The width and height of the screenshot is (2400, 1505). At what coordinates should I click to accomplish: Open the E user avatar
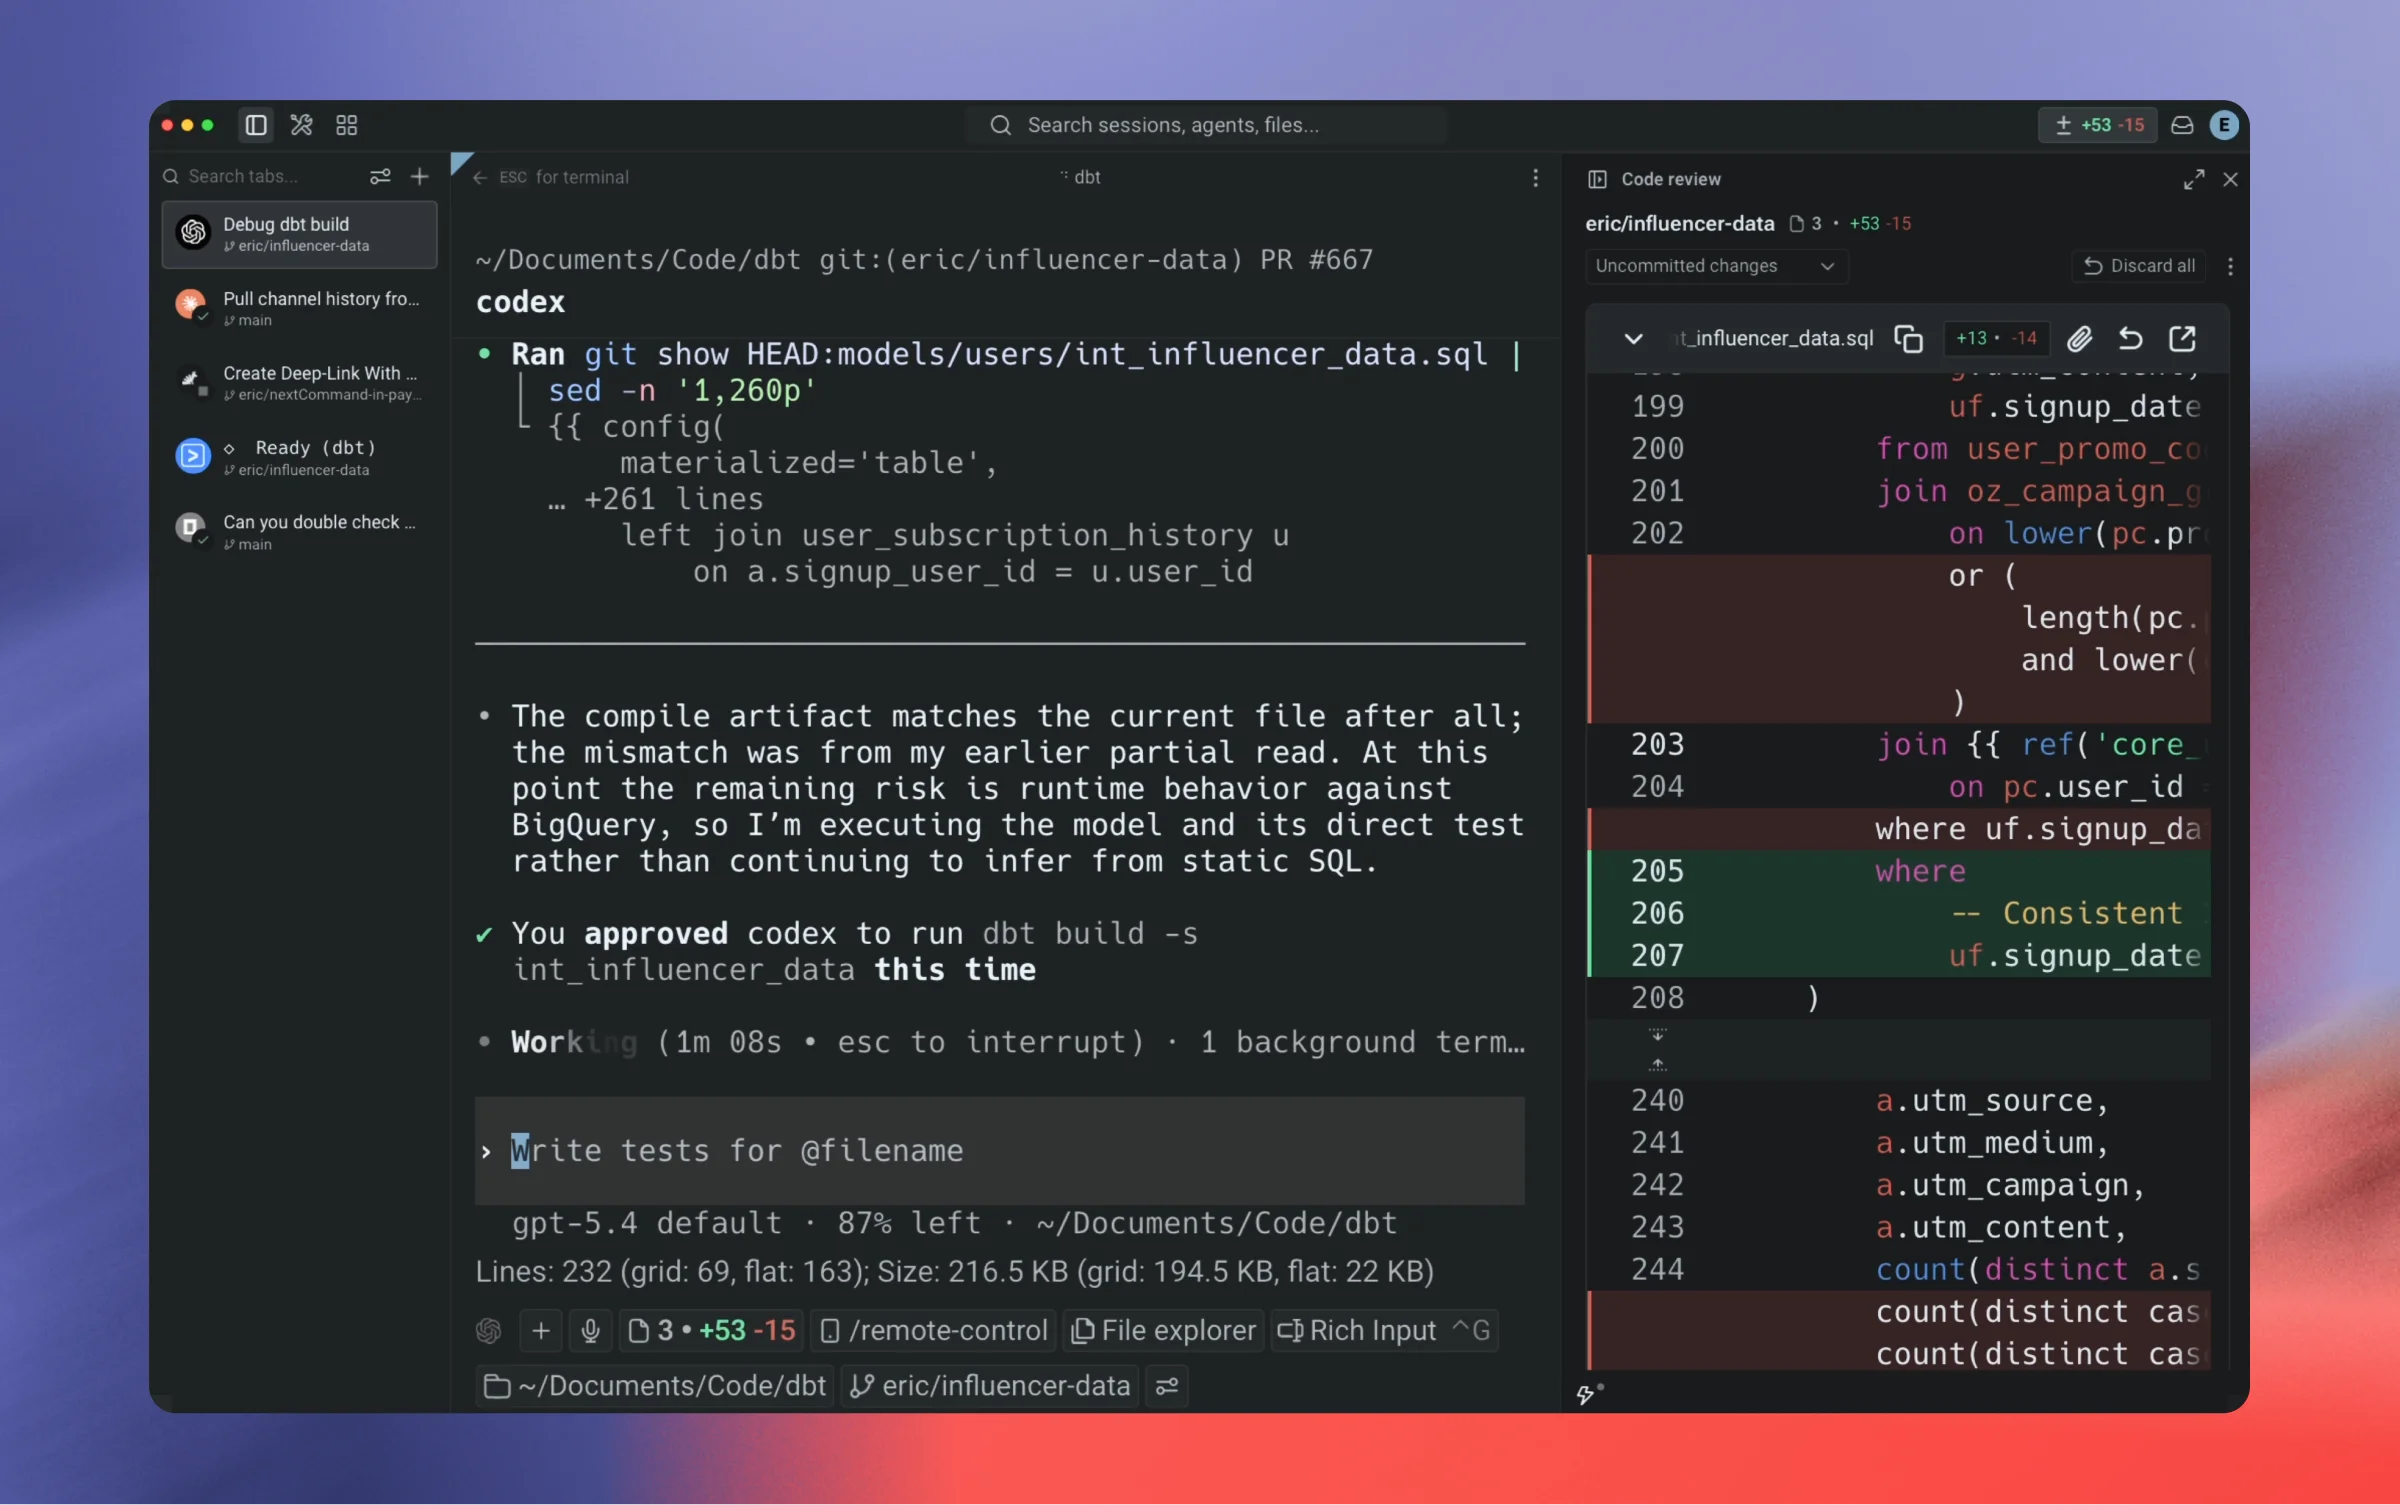pos(2224,125)
